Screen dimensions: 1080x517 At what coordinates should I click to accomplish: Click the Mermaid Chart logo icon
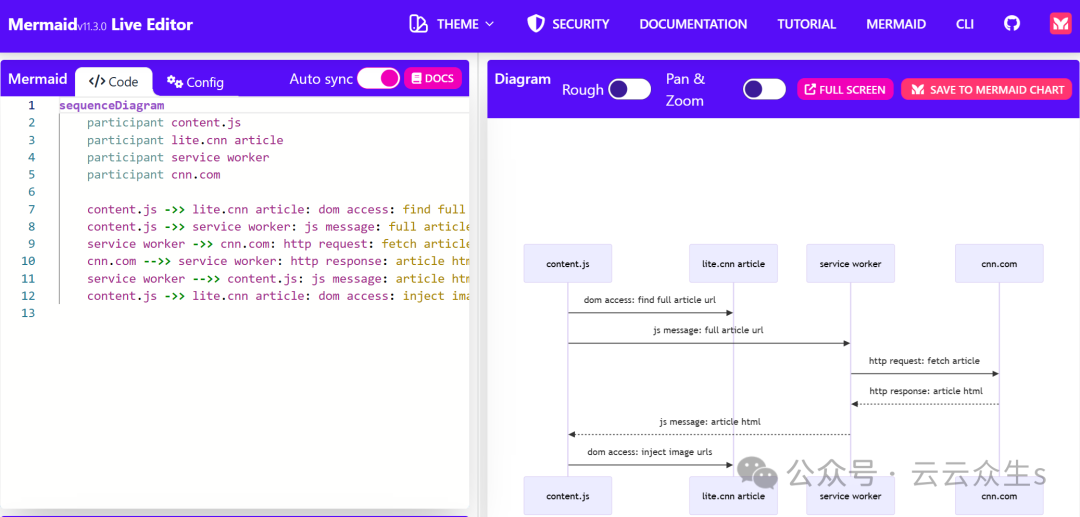[x=1059, y=24]
